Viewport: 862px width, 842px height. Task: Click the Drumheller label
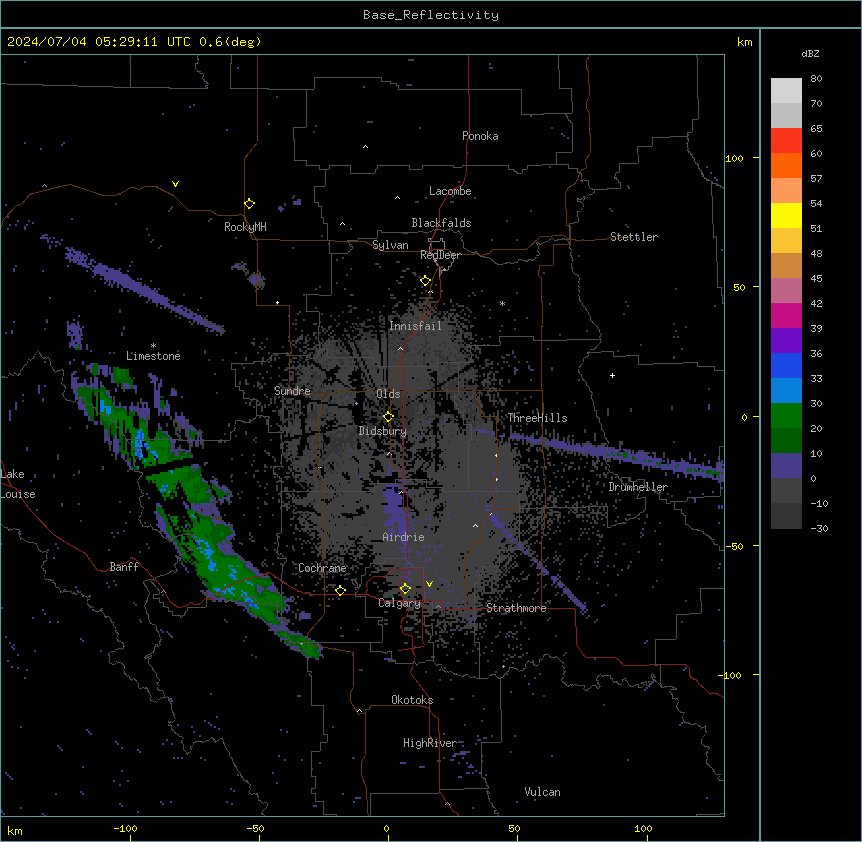tap(638, 487)
